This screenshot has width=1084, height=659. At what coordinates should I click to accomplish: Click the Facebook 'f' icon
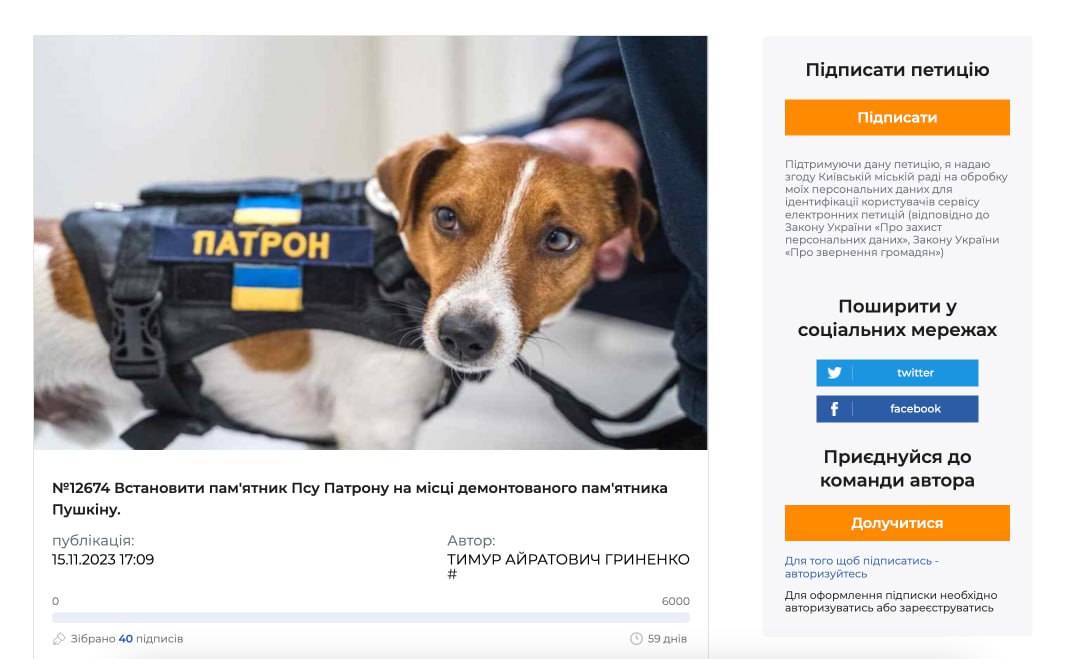click(834, 409)
